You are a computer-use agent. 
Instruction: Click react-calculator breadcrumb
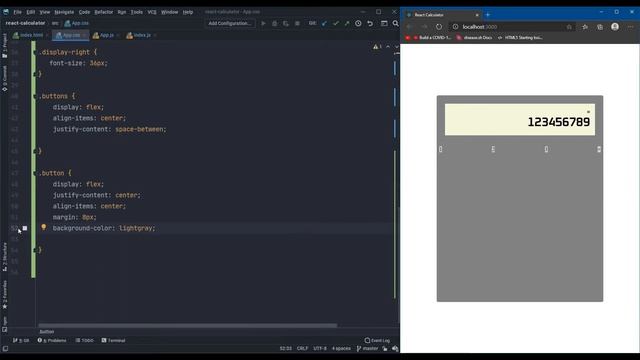coord(25,23)
